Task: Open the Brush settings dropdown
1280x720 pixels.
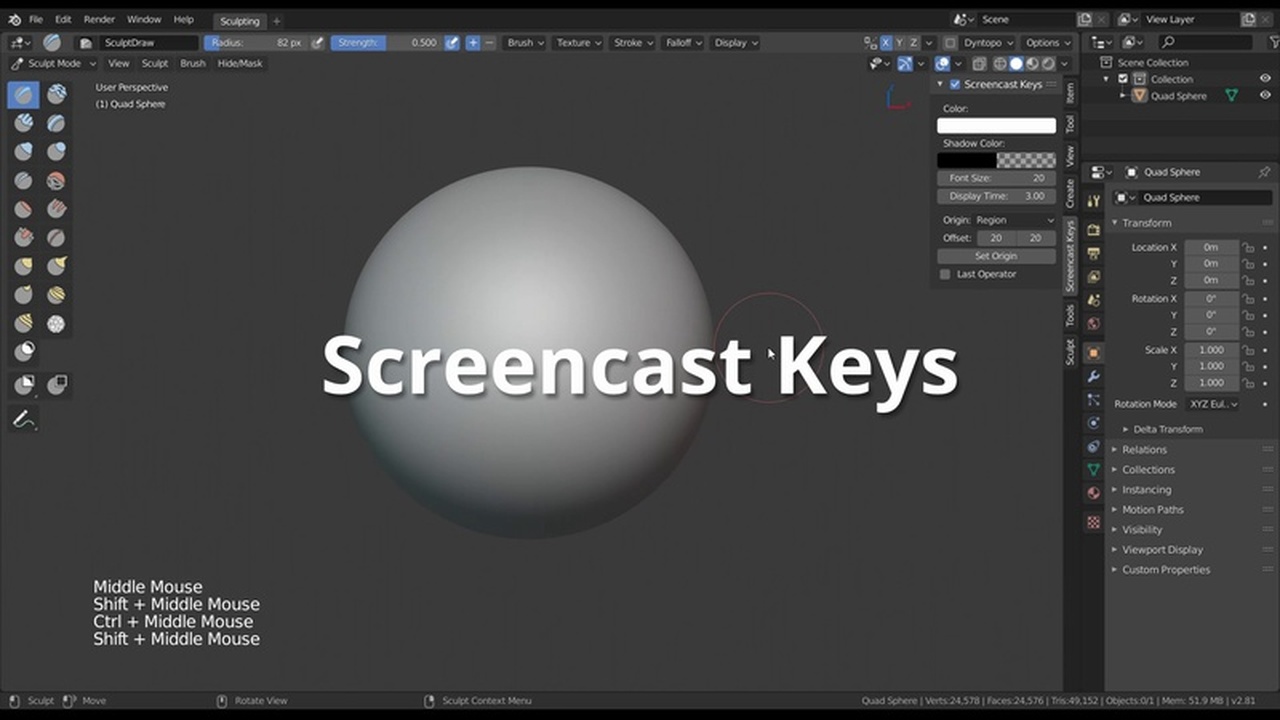Action: click(x=526, y=43)
